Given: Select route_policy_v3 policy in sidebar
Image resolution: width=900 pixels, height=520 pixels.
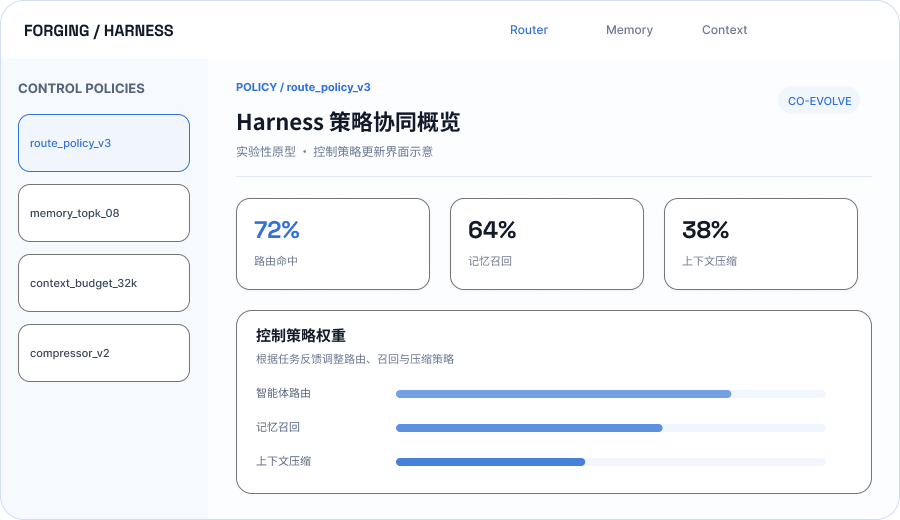Looking at the screenshot, I should (x=104, y=143).
